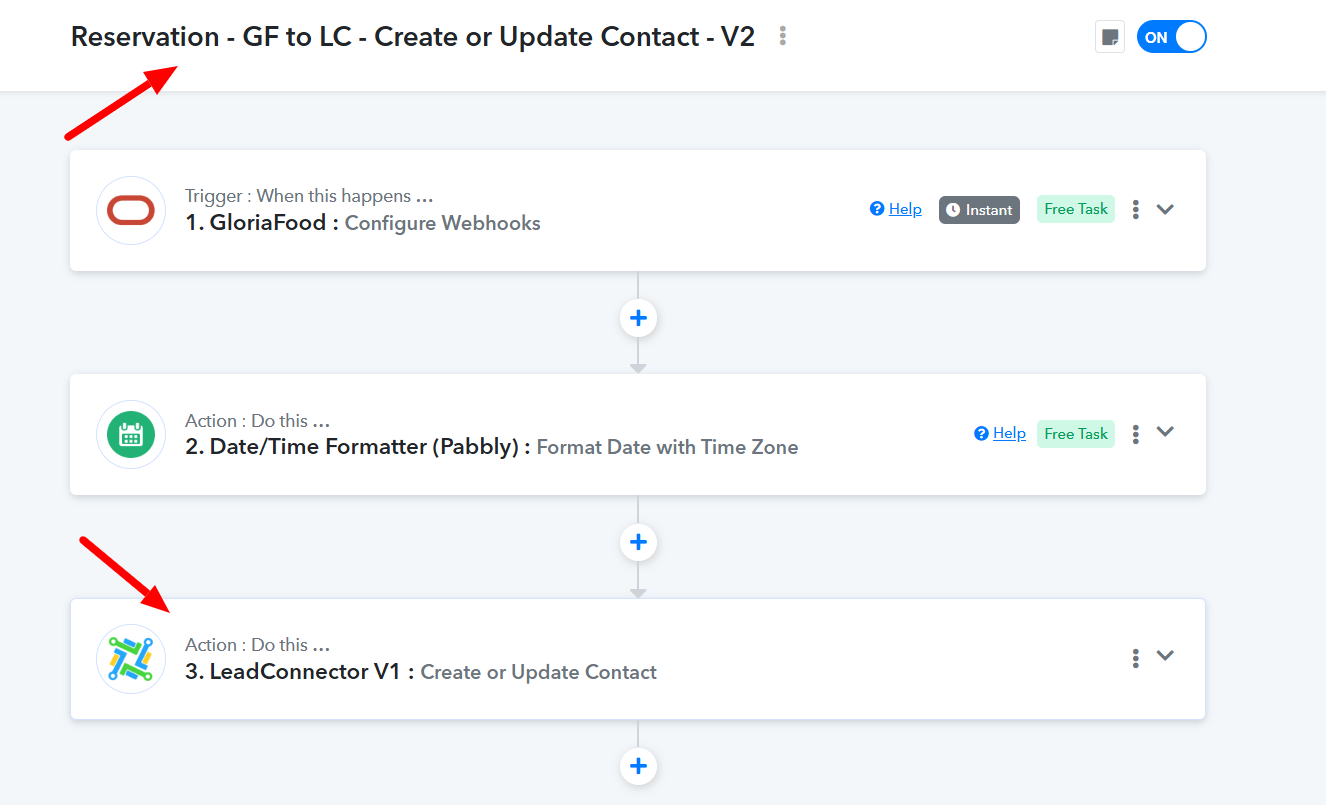Click the Date/Time Formatter calendar icon
This screenshot has width=1326, height=805.
tap(131, 434)
